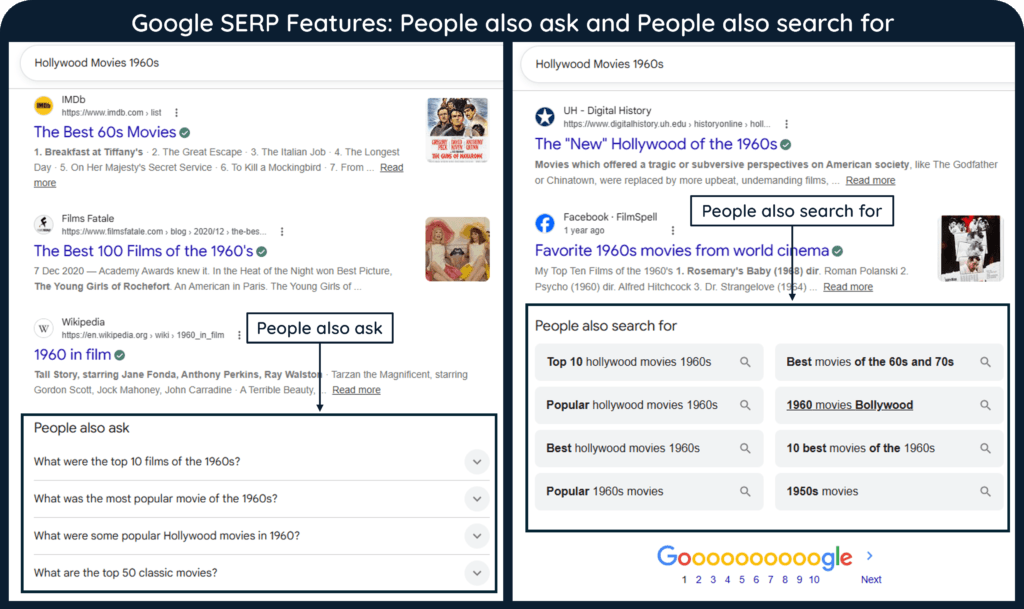This screenshot has height=609, width=1024.
Task: Open The "New" Hollywood of the 1960s
Action: (x=656, y=144)
